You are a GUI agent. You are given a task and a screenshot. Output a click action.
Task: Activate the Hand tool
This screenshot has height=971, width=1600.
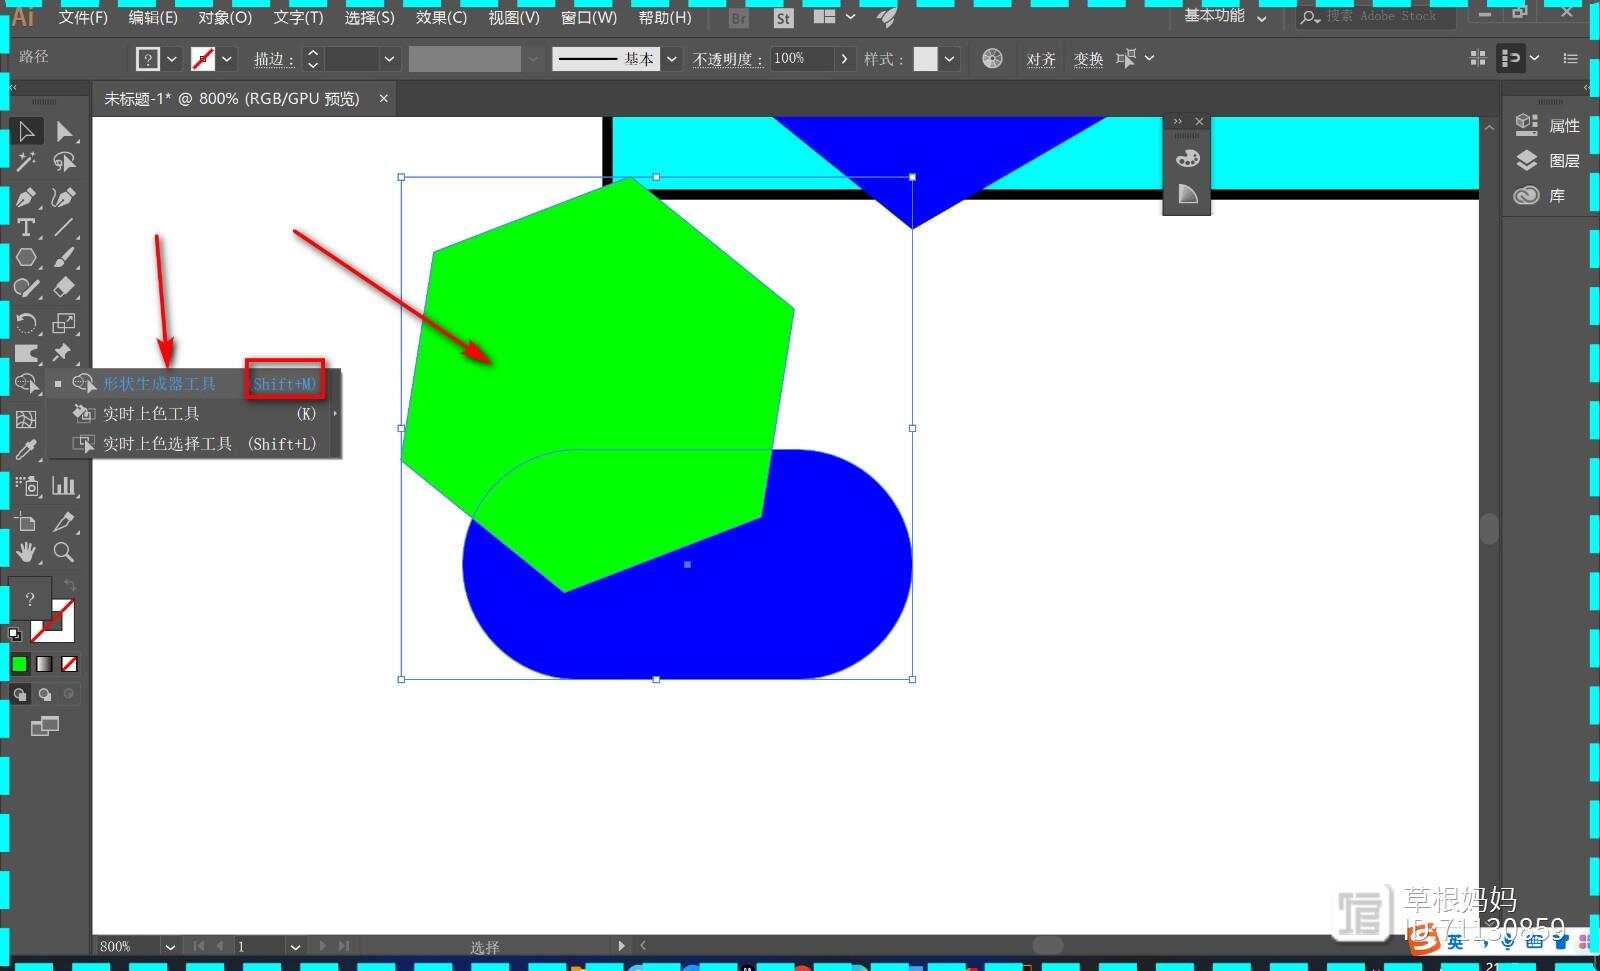click(x=26, y=552)
